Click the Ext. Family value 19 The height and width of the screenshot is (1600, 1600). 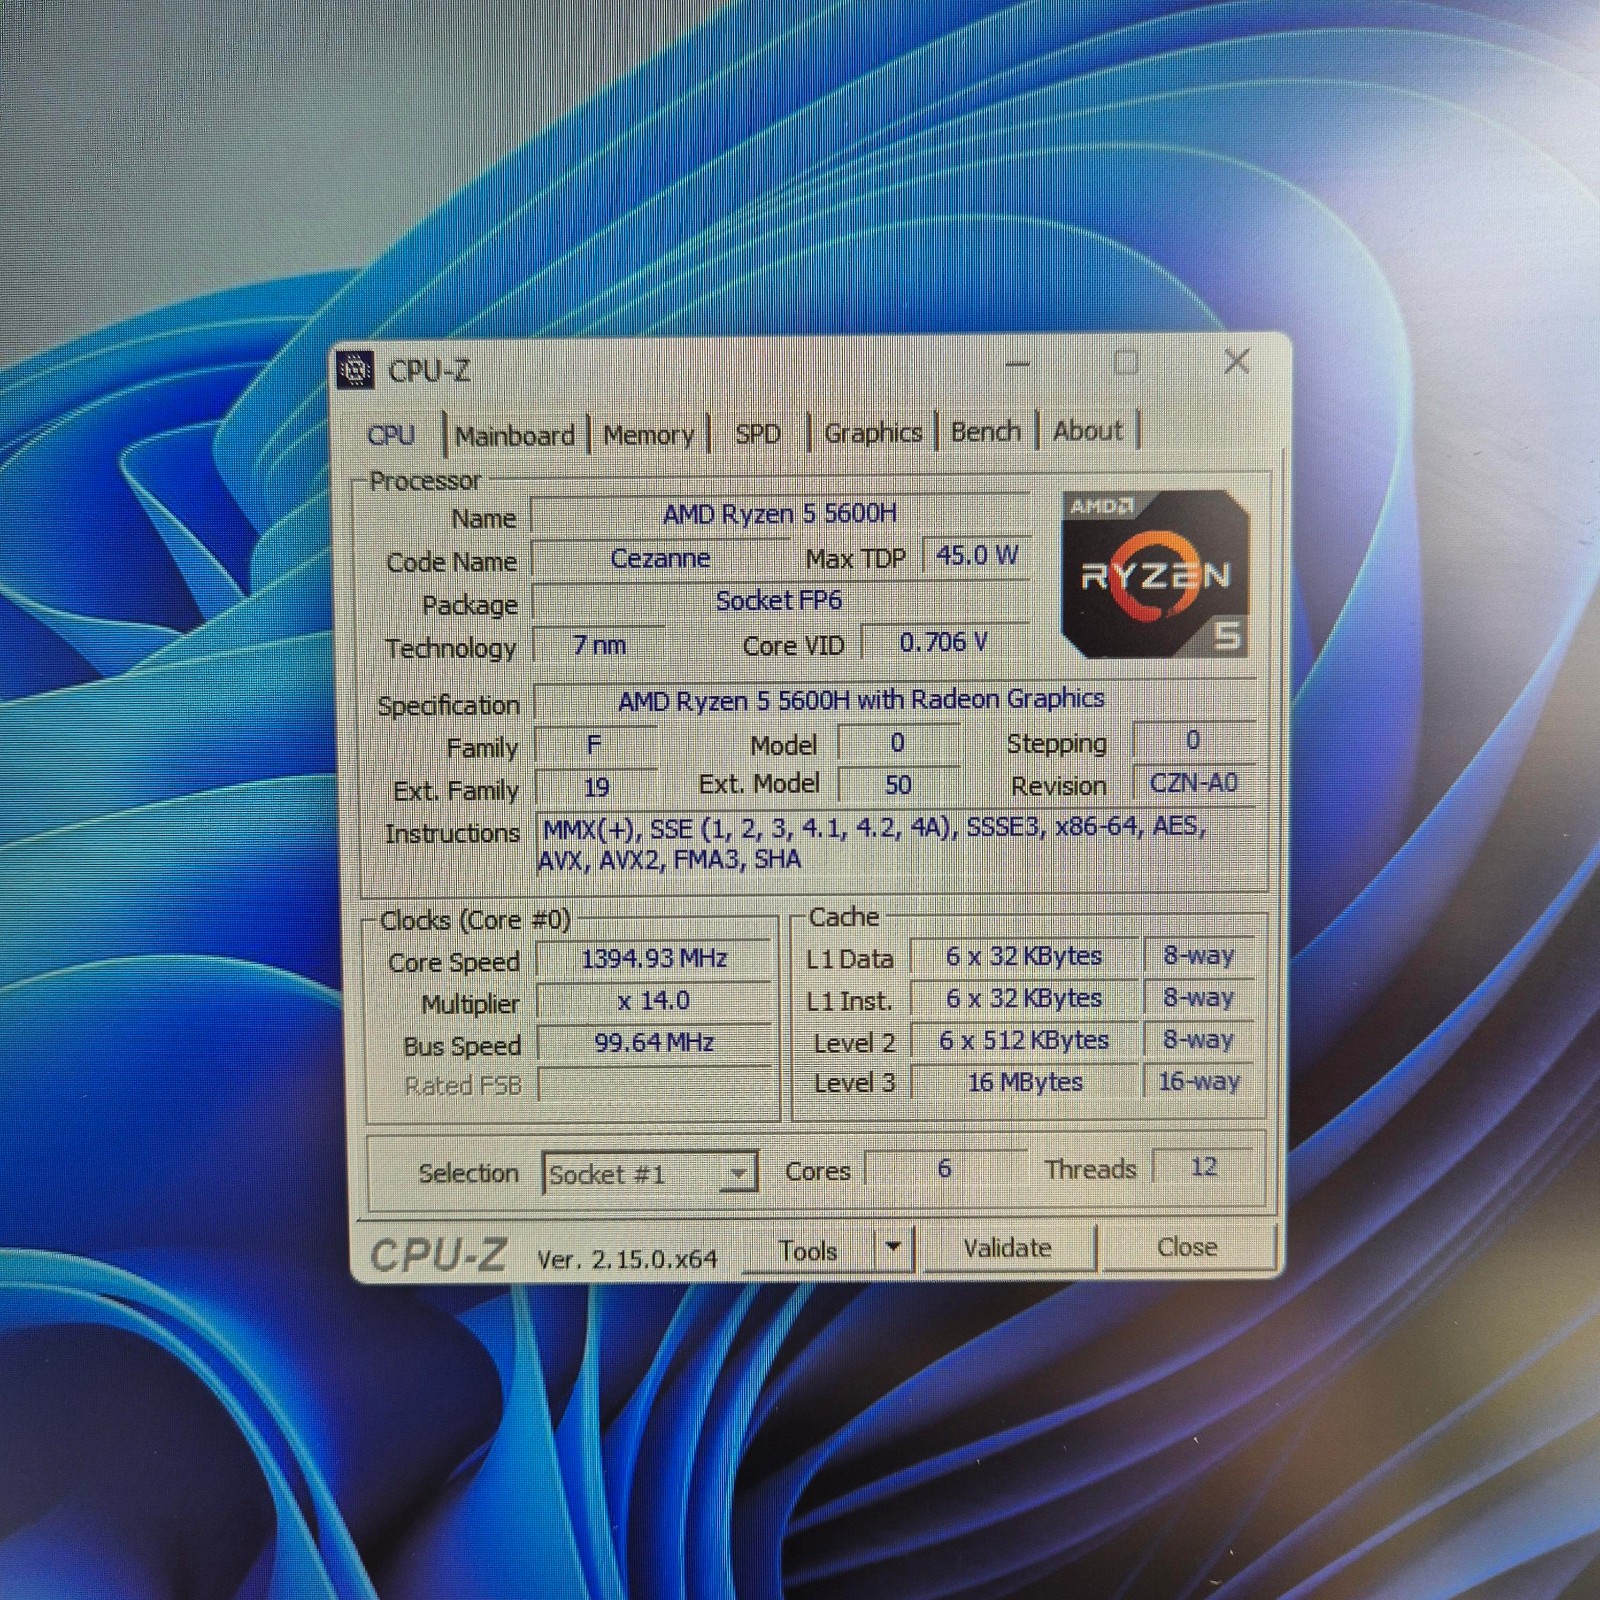click(x=596, y=787)
